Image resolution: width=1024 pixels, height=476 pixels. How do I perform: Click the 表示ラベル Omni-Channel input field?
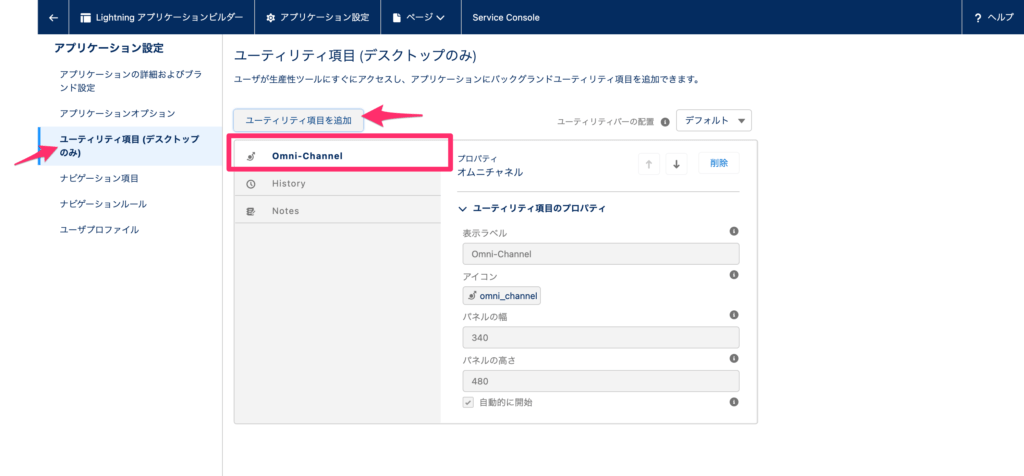[600, 254]
